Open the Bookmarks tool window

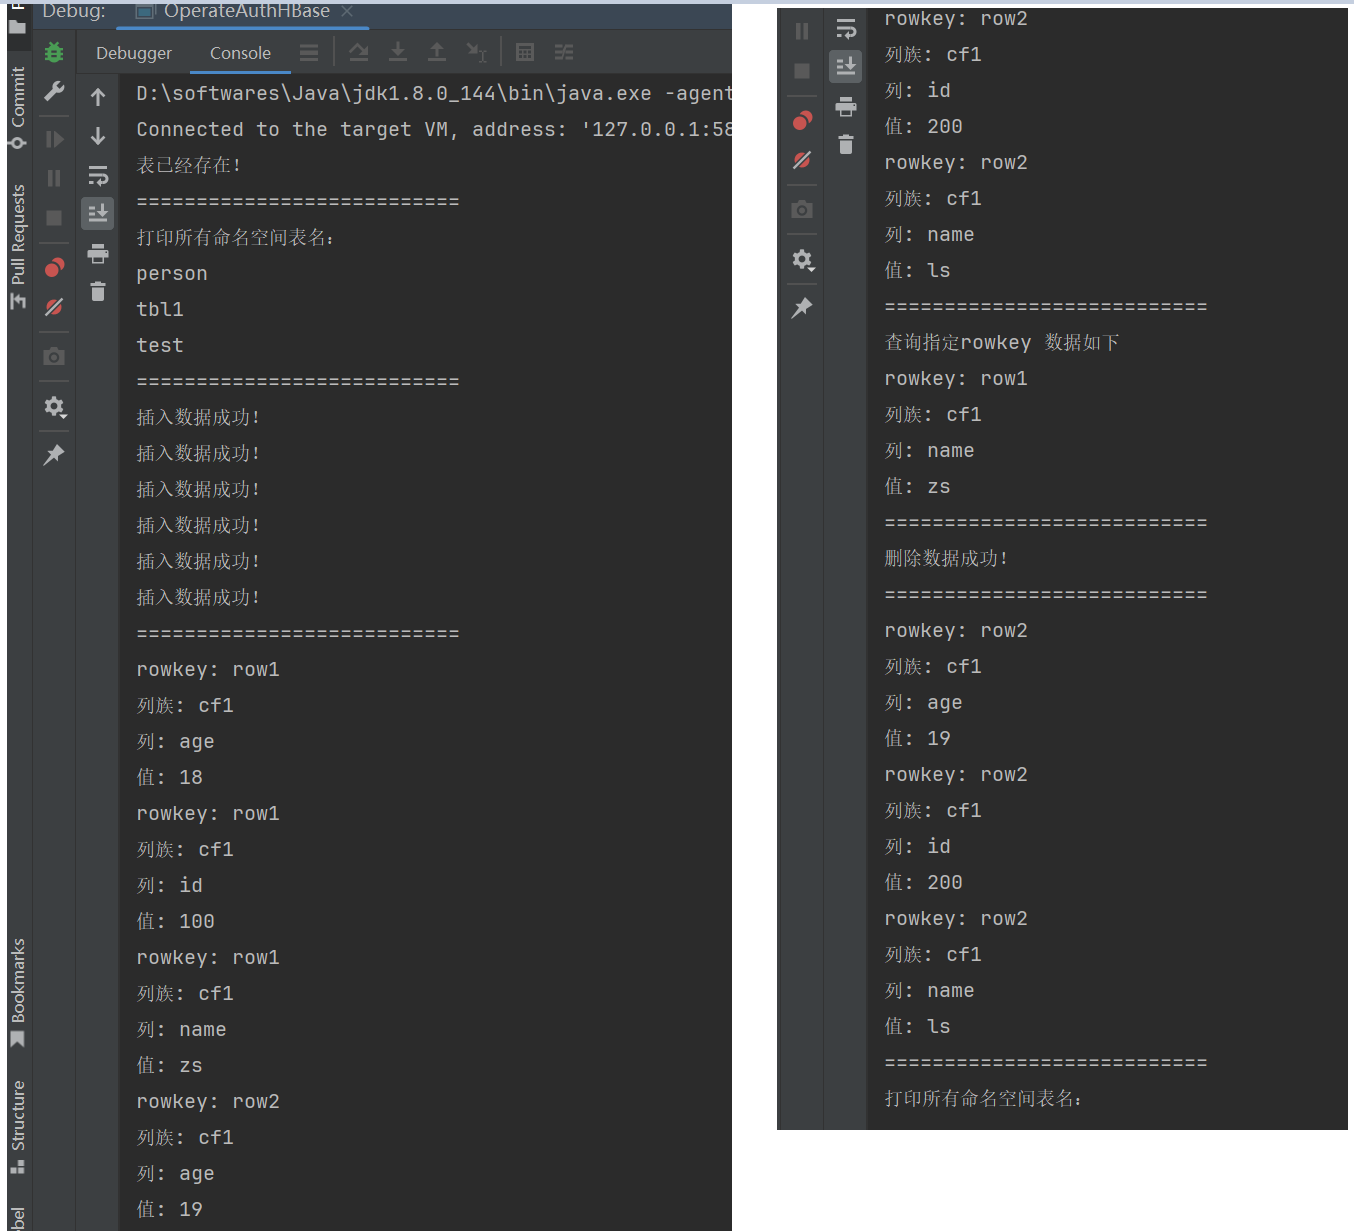pyautogui.click(x=18, y=992)
